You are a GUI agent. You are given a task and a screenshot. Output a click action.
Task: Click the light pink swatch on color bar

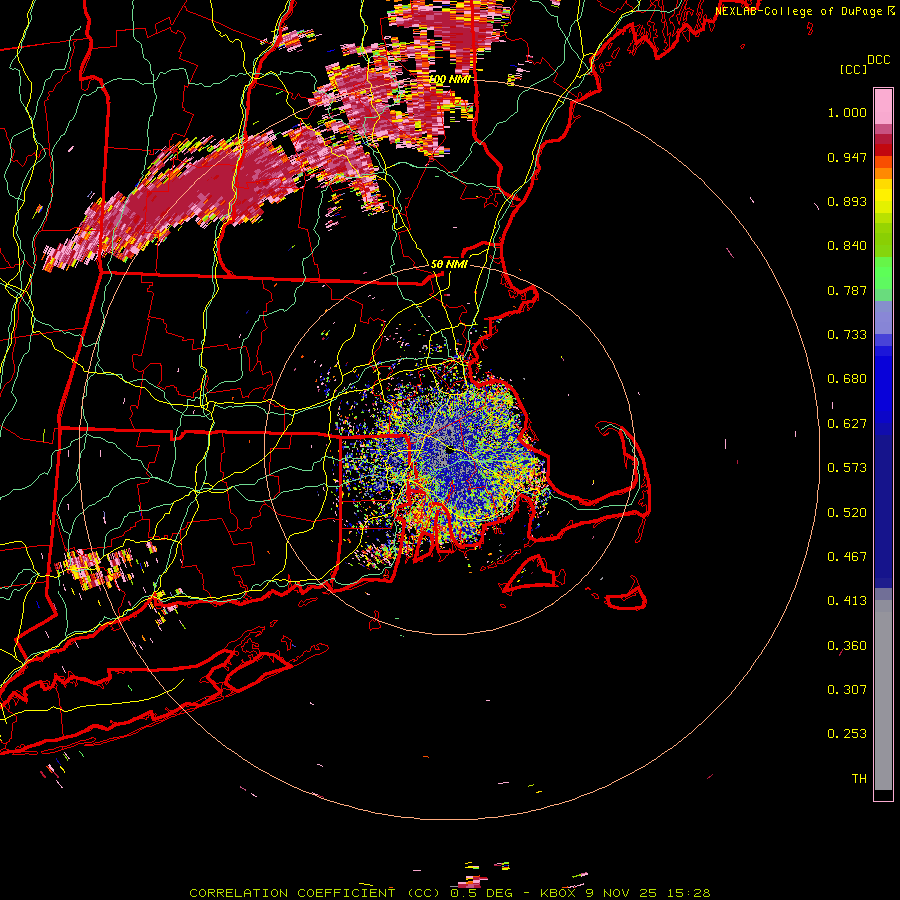(x=883, y=106)
